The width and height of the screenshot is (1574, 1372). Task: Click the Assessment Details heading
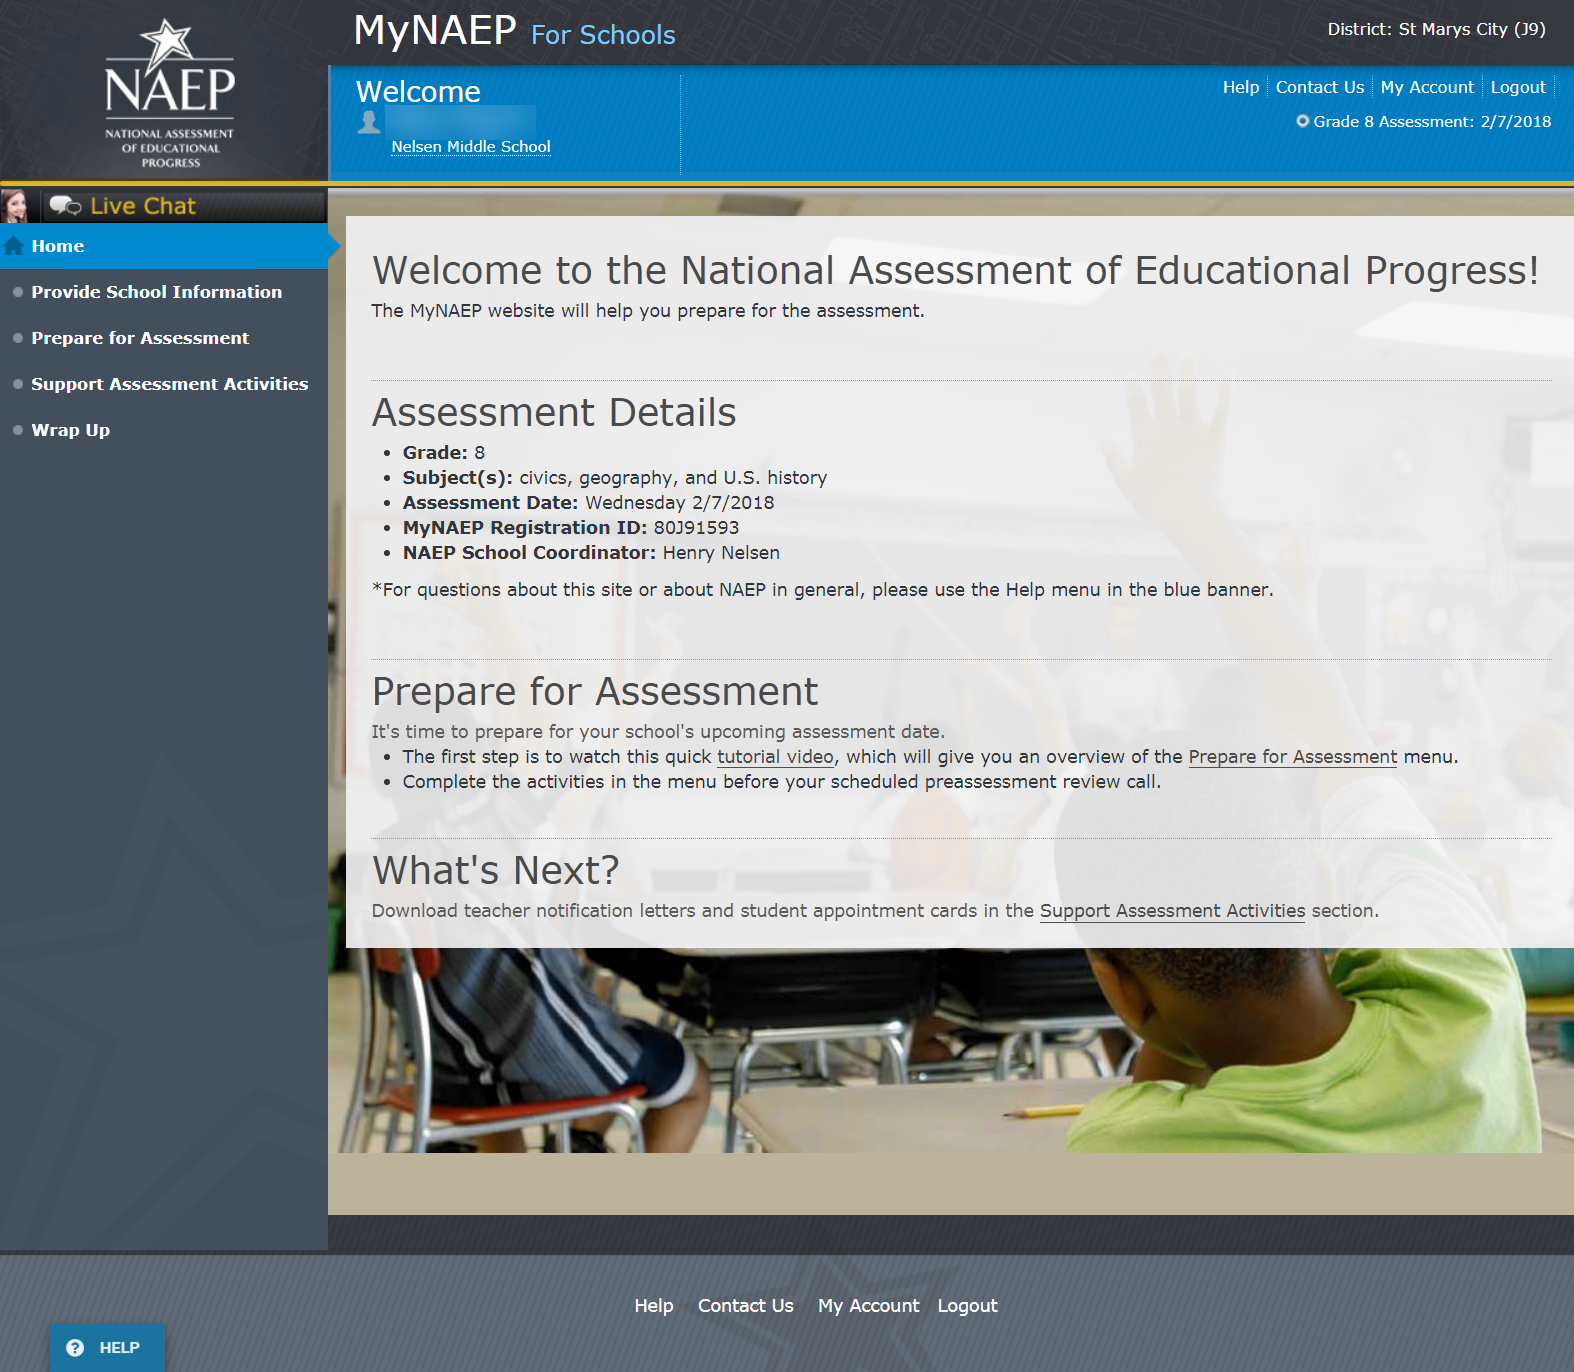click(x=554, y=413)
